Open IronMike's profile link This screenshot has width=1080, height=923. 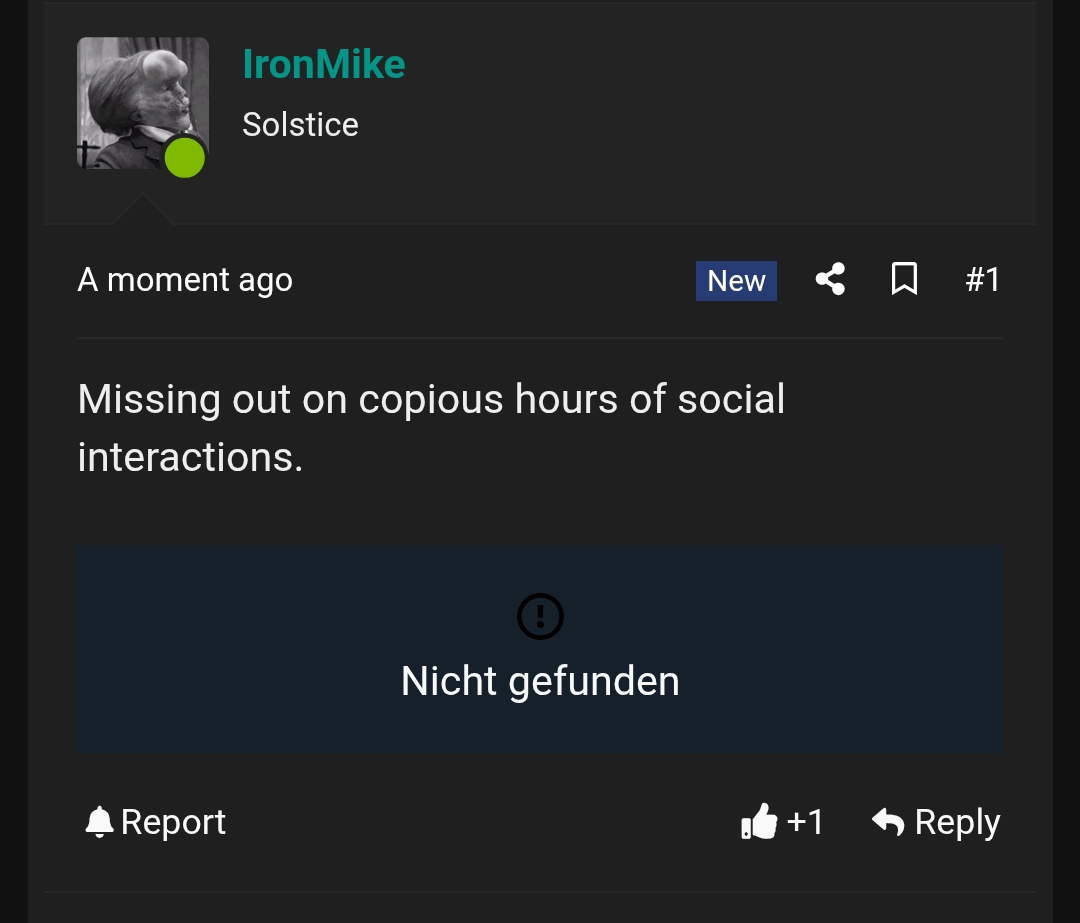pos(323,64)
